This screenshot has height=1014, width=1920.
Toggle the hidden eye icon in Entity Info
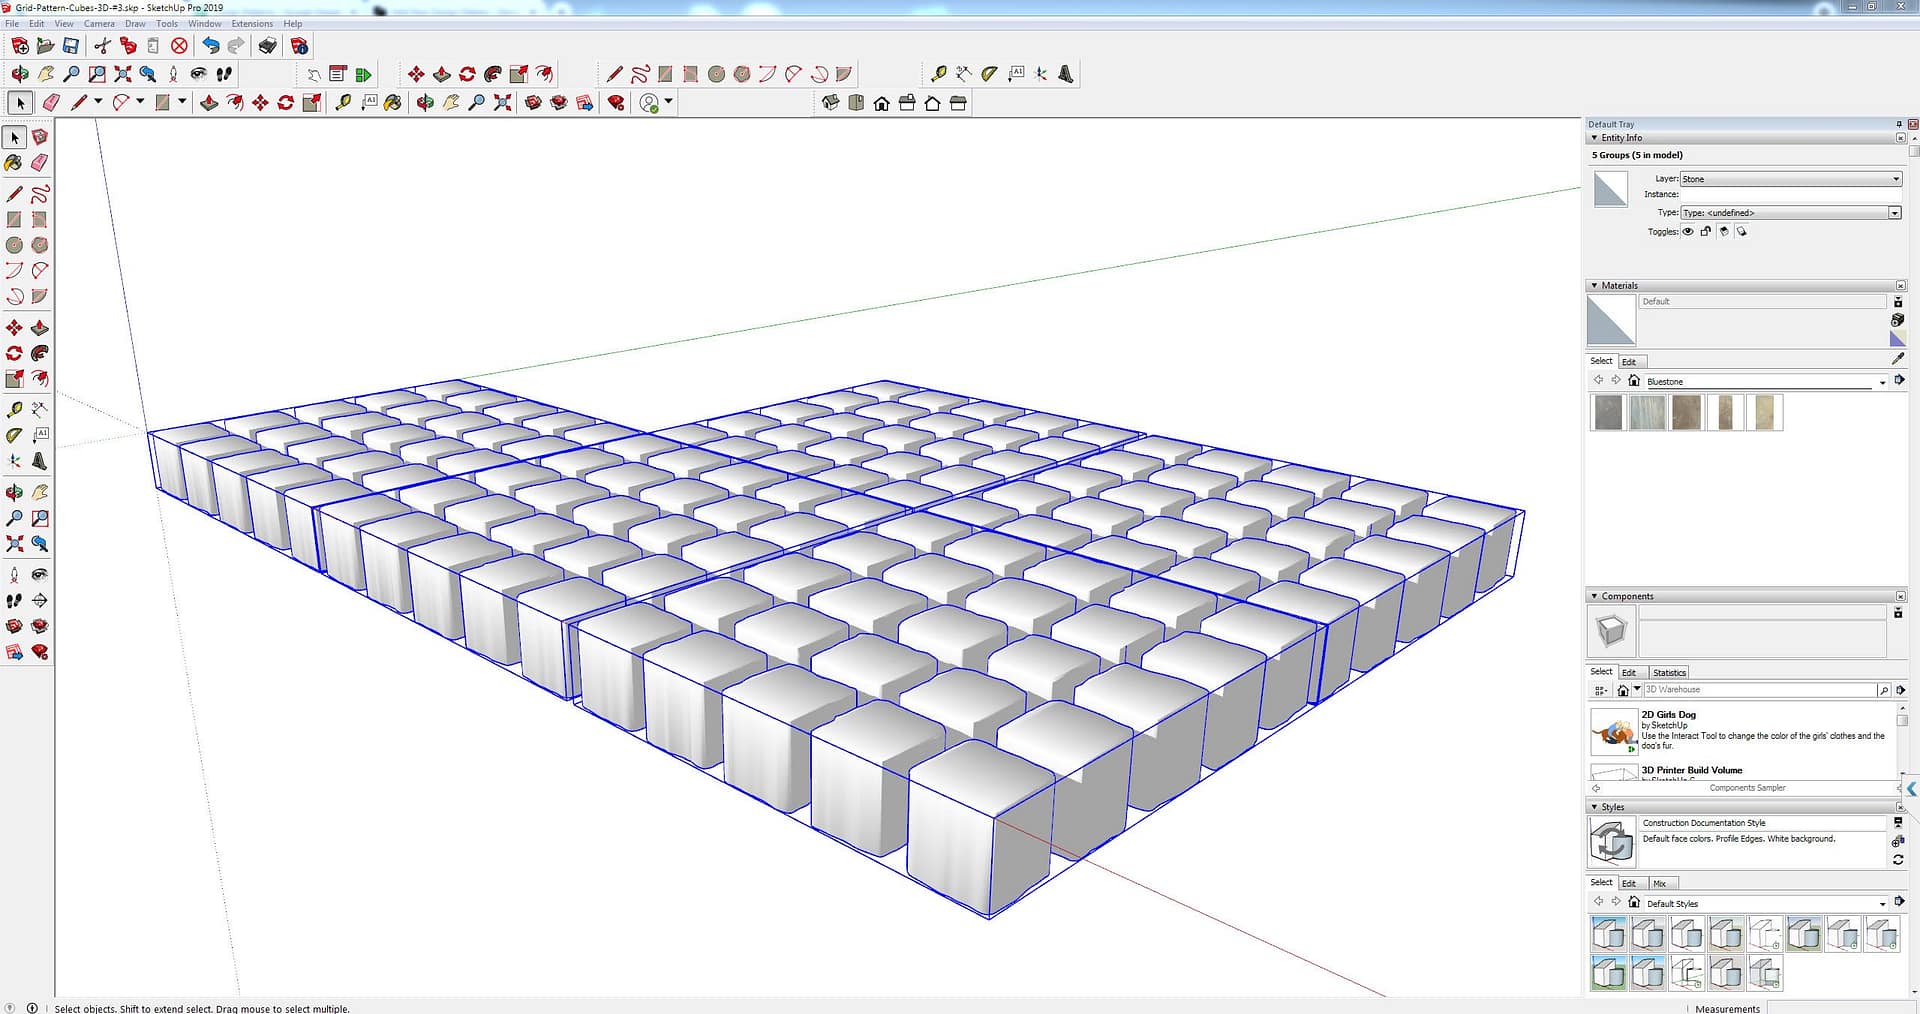[x=1688, y=231]
